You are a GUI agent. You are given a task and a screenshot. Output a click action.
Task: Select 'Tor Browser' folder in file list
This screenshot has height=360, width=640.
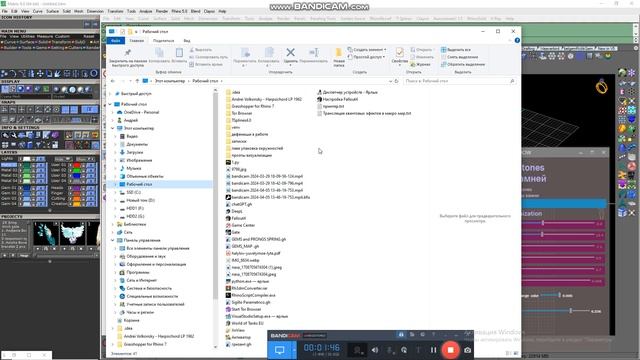239,113
